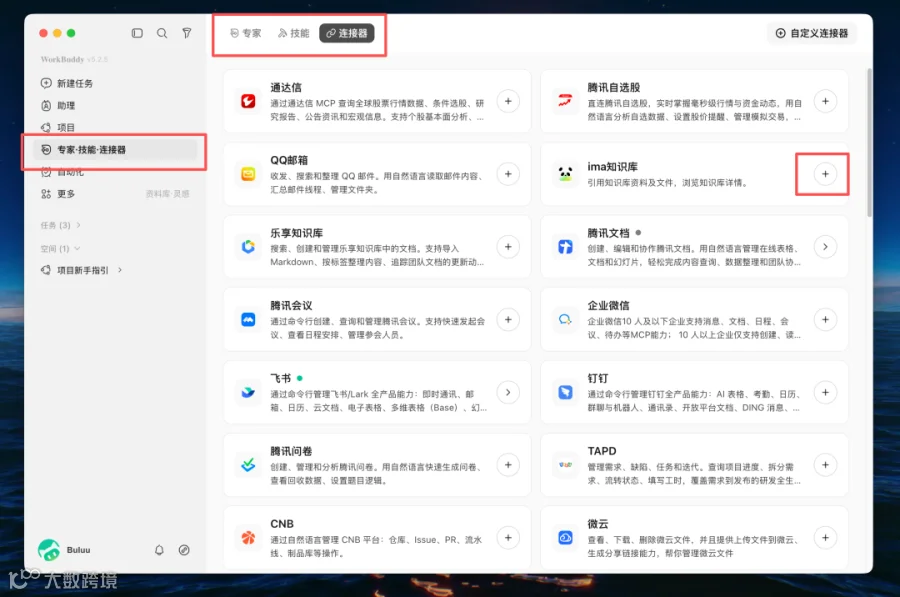Click the 乐享知识库 app icon
This screenshot has height=597, width=900.
point(248,247)
